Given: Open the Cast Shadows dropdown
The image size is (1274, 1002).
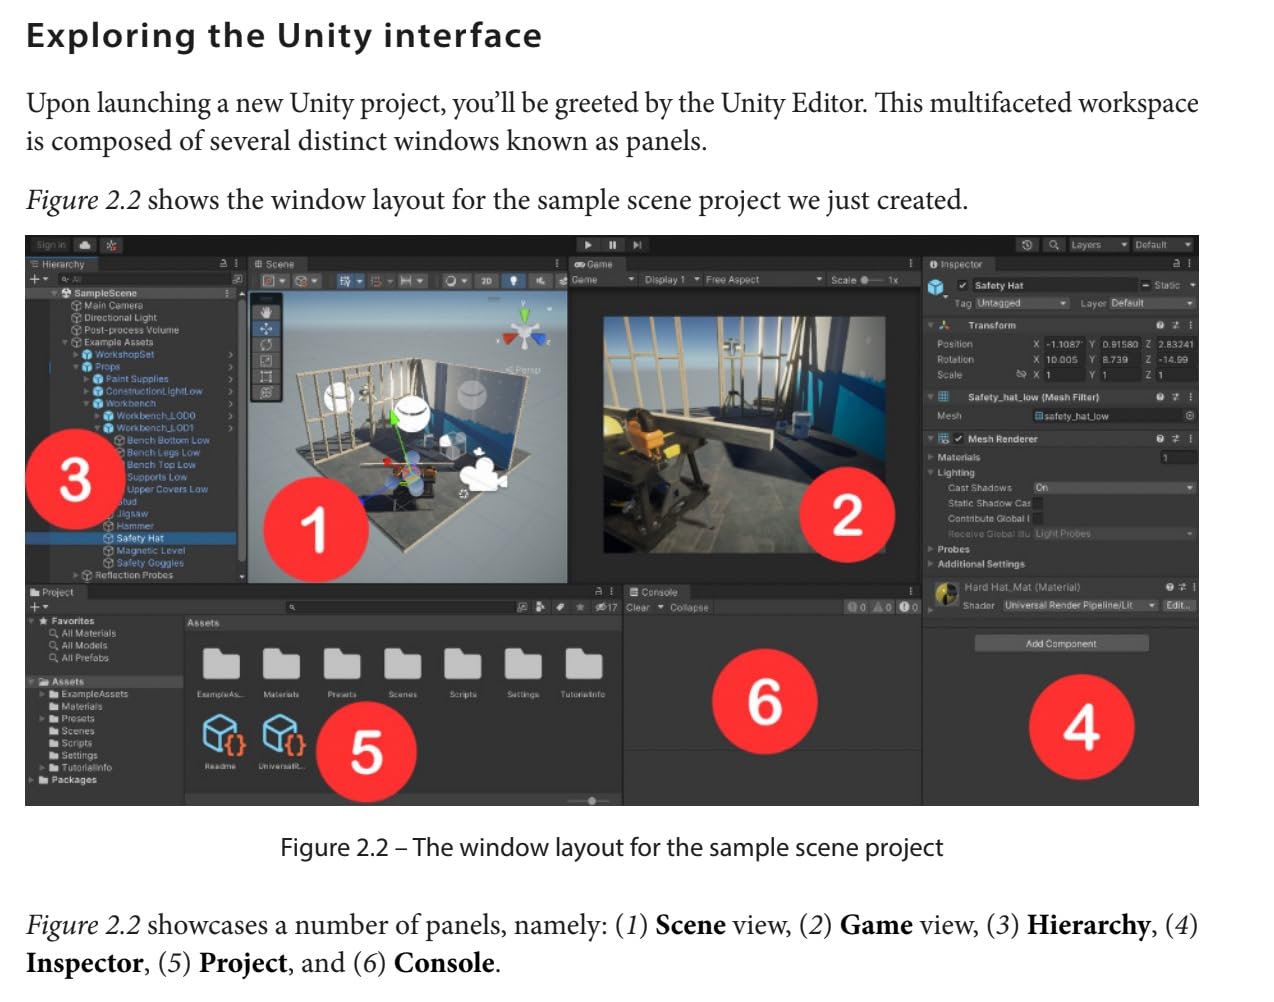Looking at the screenshot, I should click(1114, 488).
